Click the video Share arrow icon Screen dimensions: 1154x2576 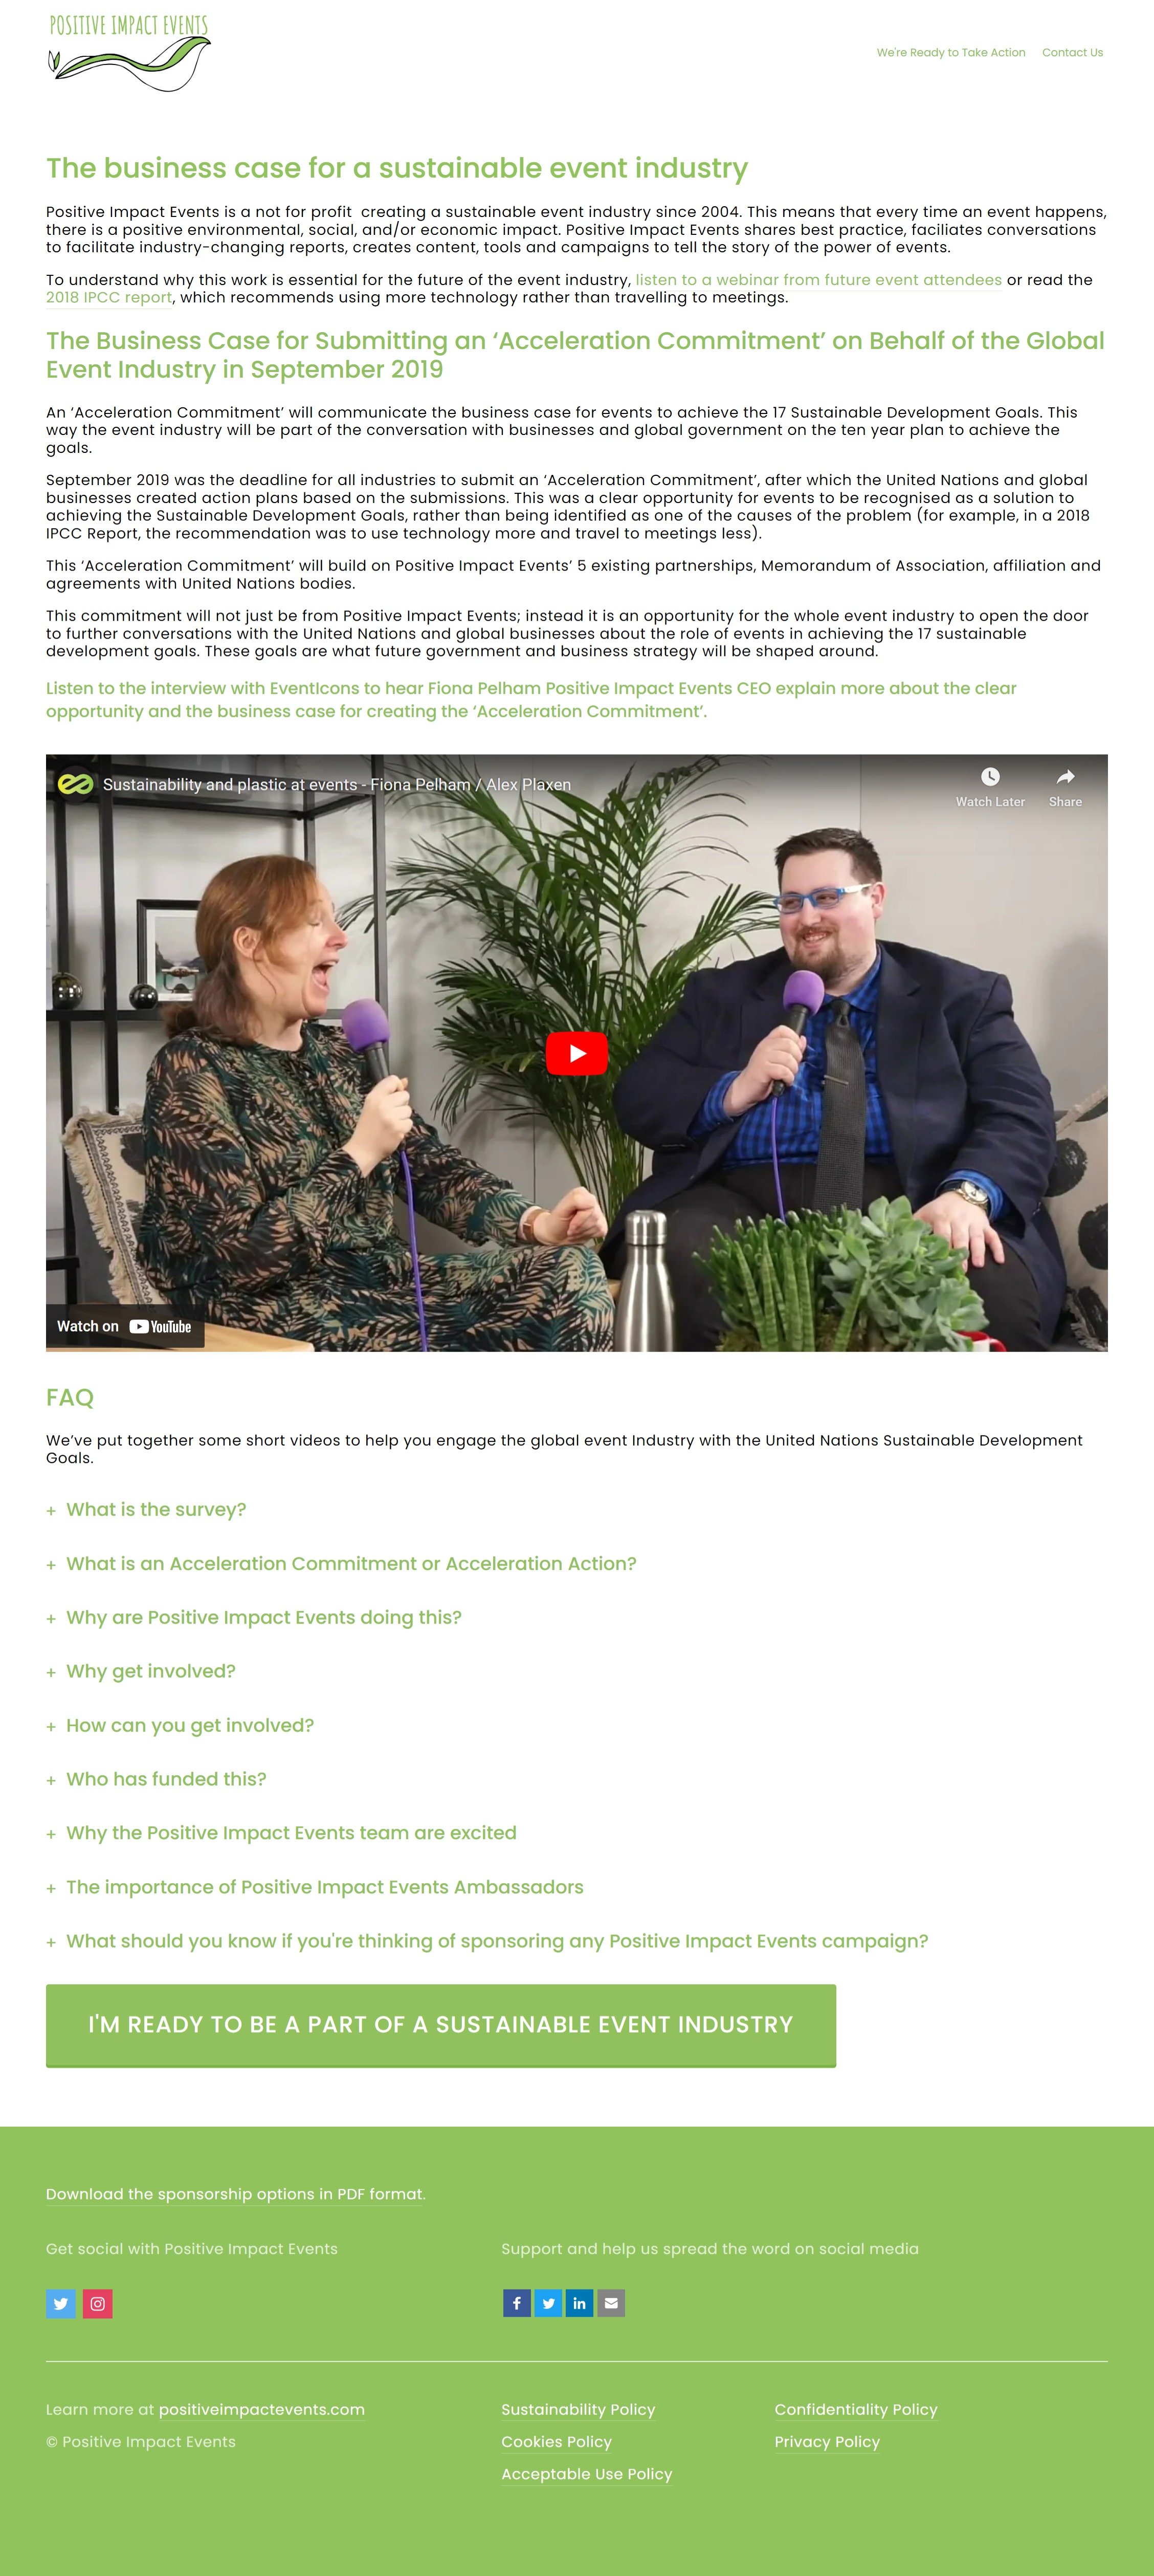1066,777
